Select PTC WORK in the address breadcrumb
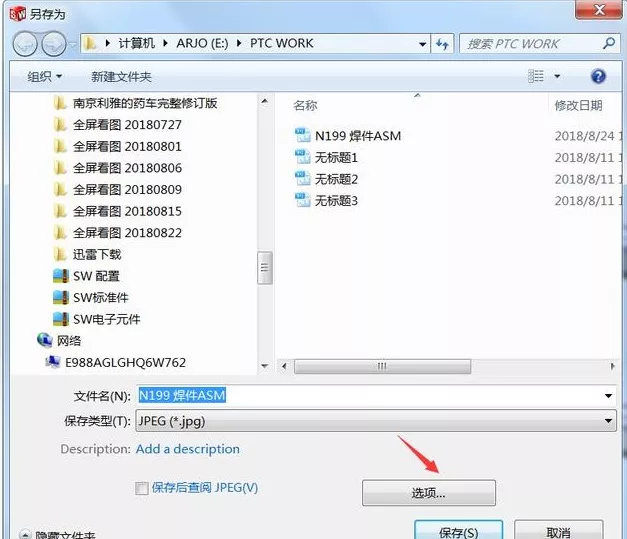627x539 pixels. click(282, 43)
